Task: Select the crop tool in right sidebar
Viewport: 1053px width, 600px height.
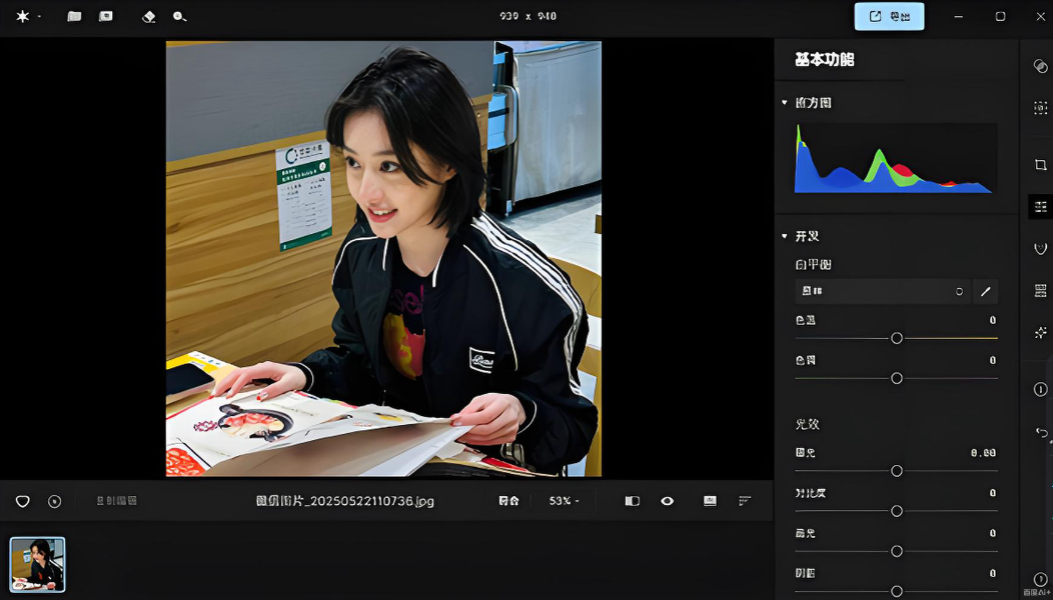Action: coord(1040,165)
